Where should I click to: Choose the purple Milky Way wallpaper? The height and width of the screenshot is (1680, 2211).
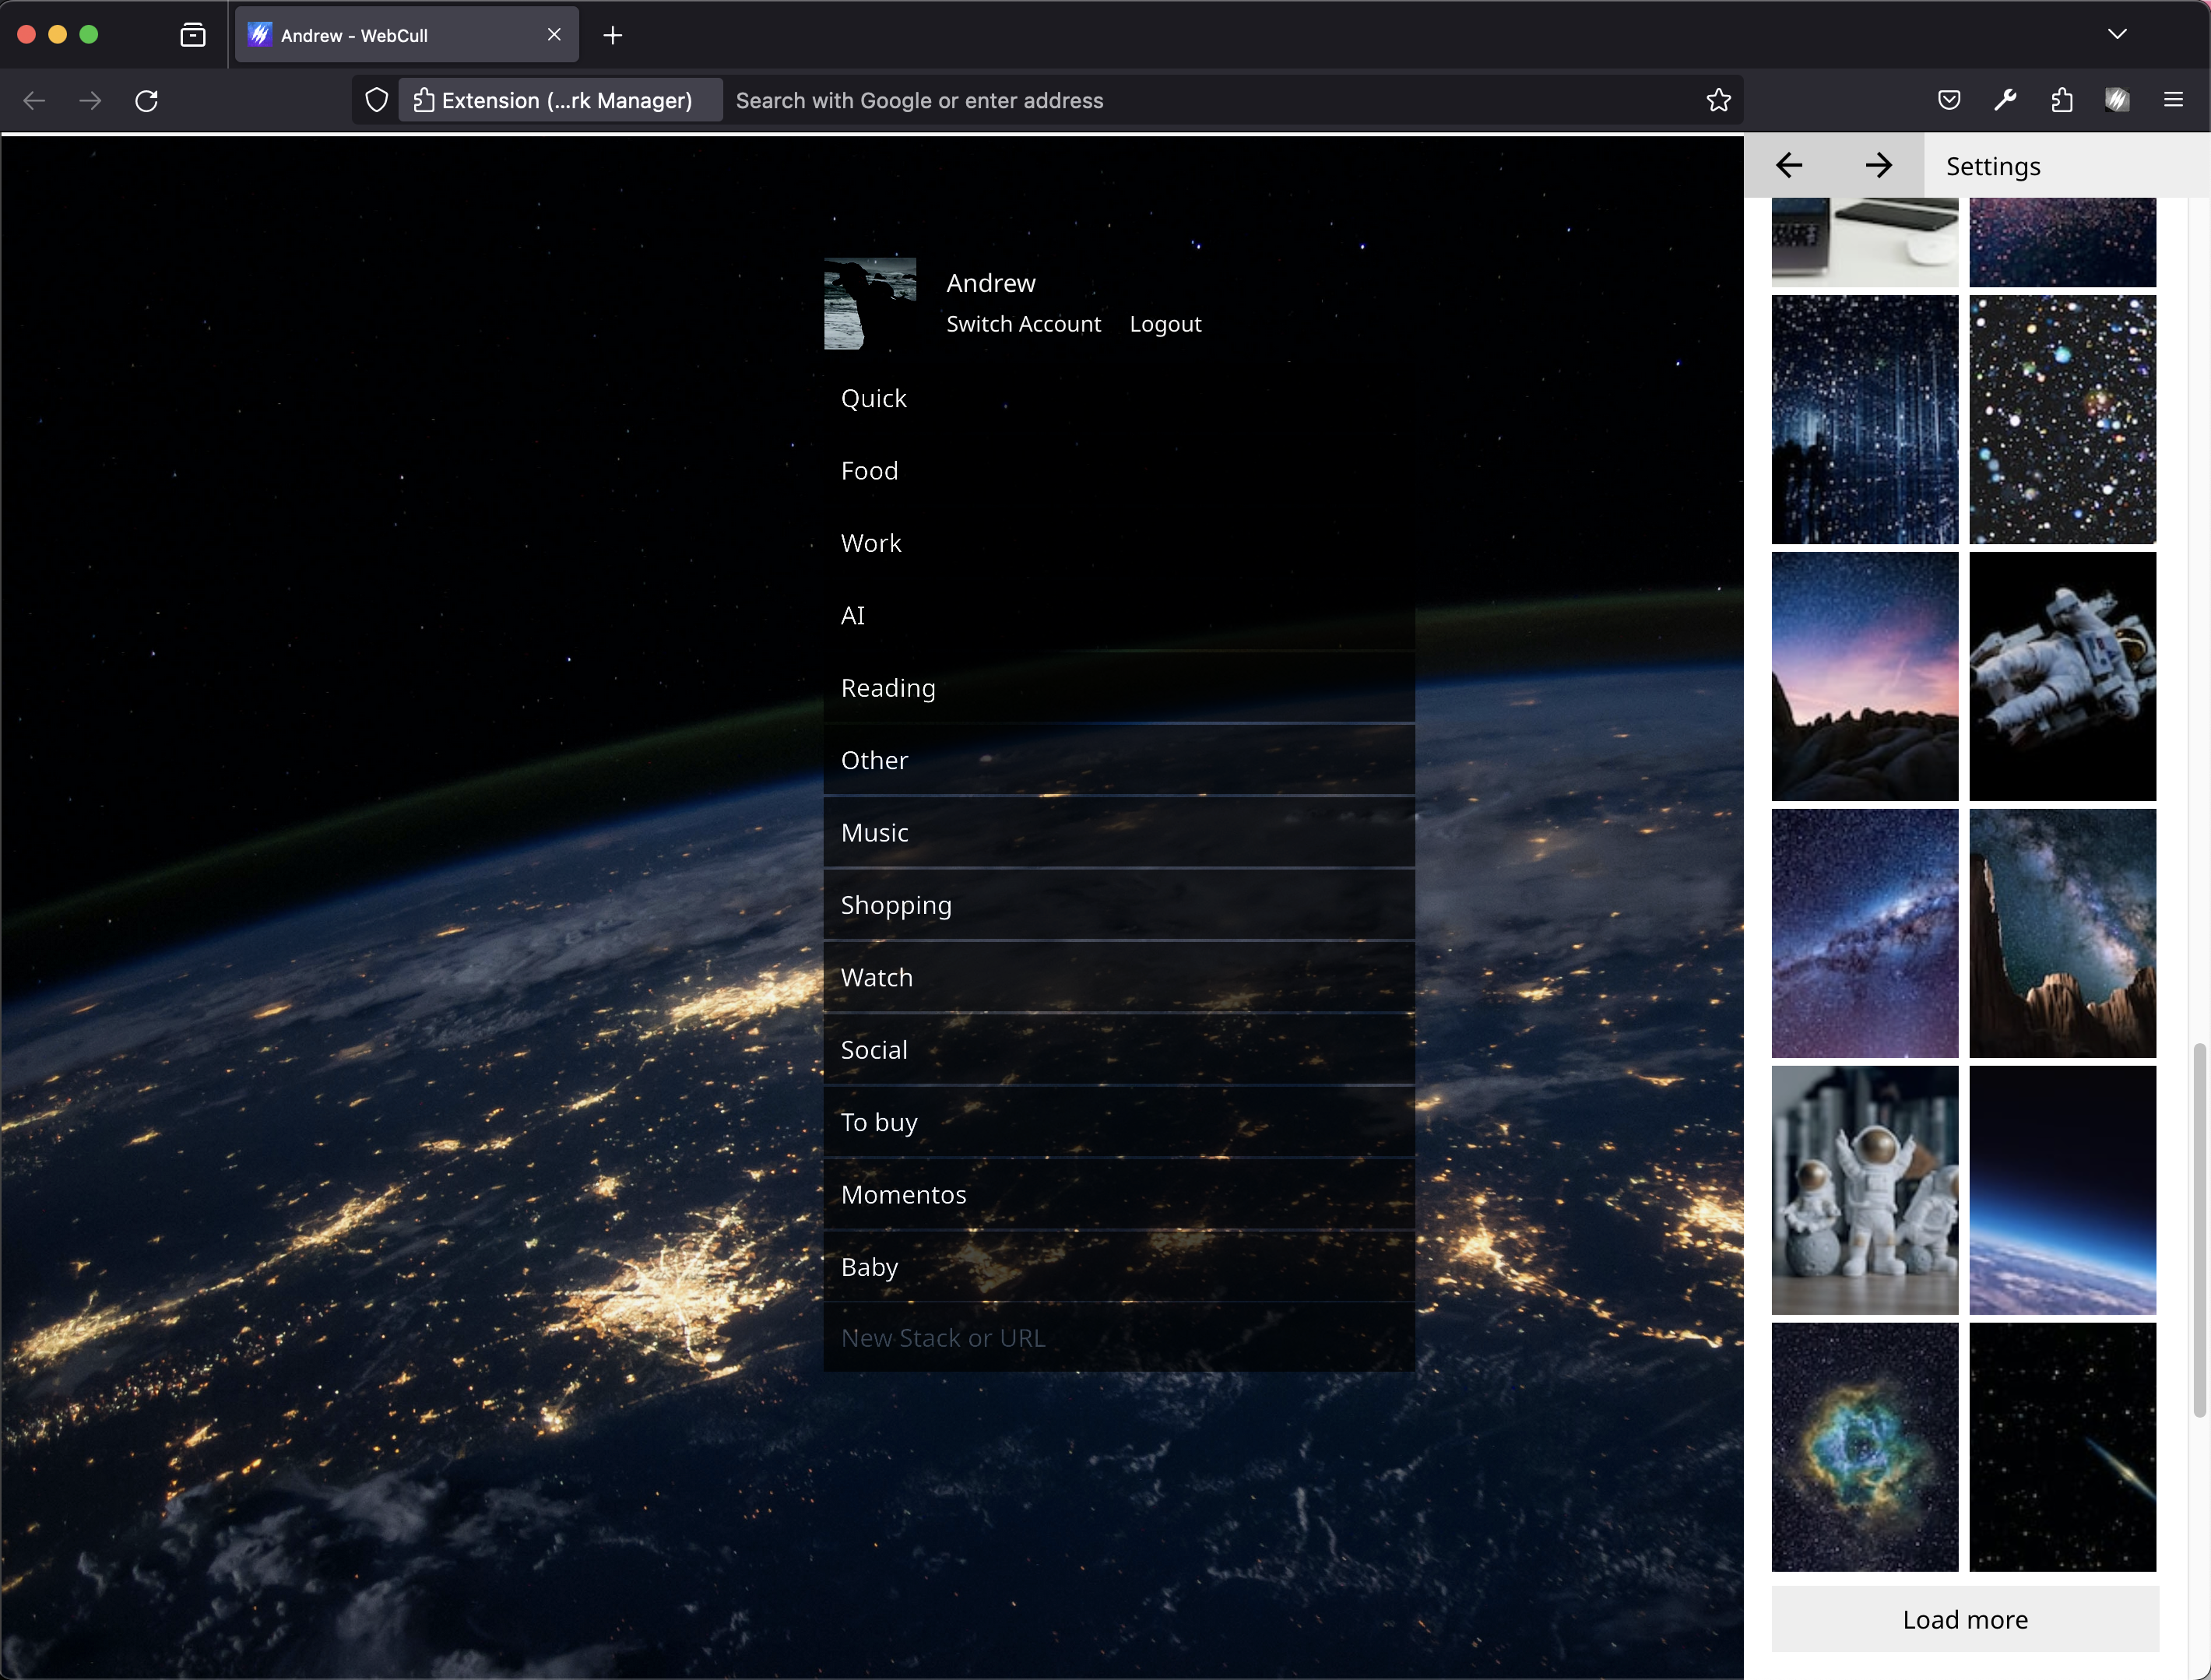[x=1865, y=933]
